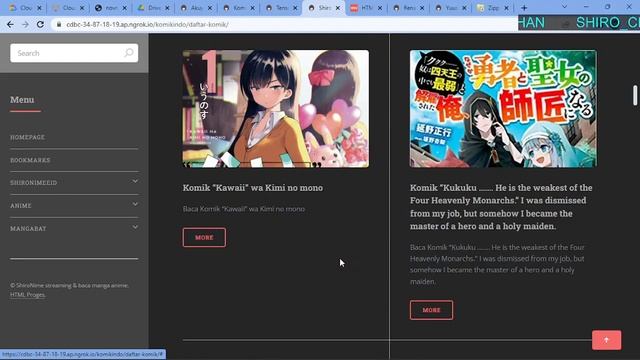Click MORE under the Kukuku komik

click(431, 310)
